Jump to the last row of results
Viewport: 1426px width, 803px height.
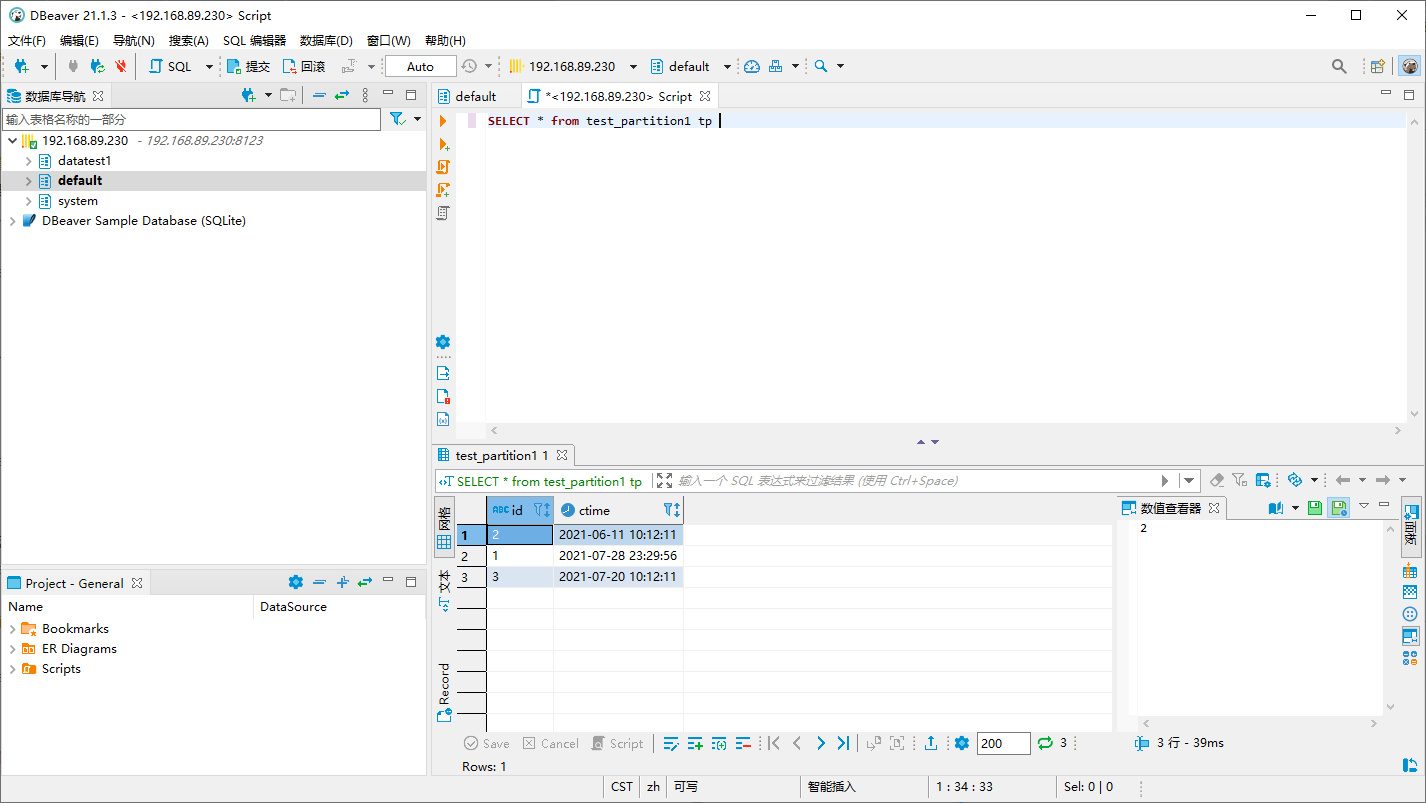pyautogui.click(x=843, y=743)
